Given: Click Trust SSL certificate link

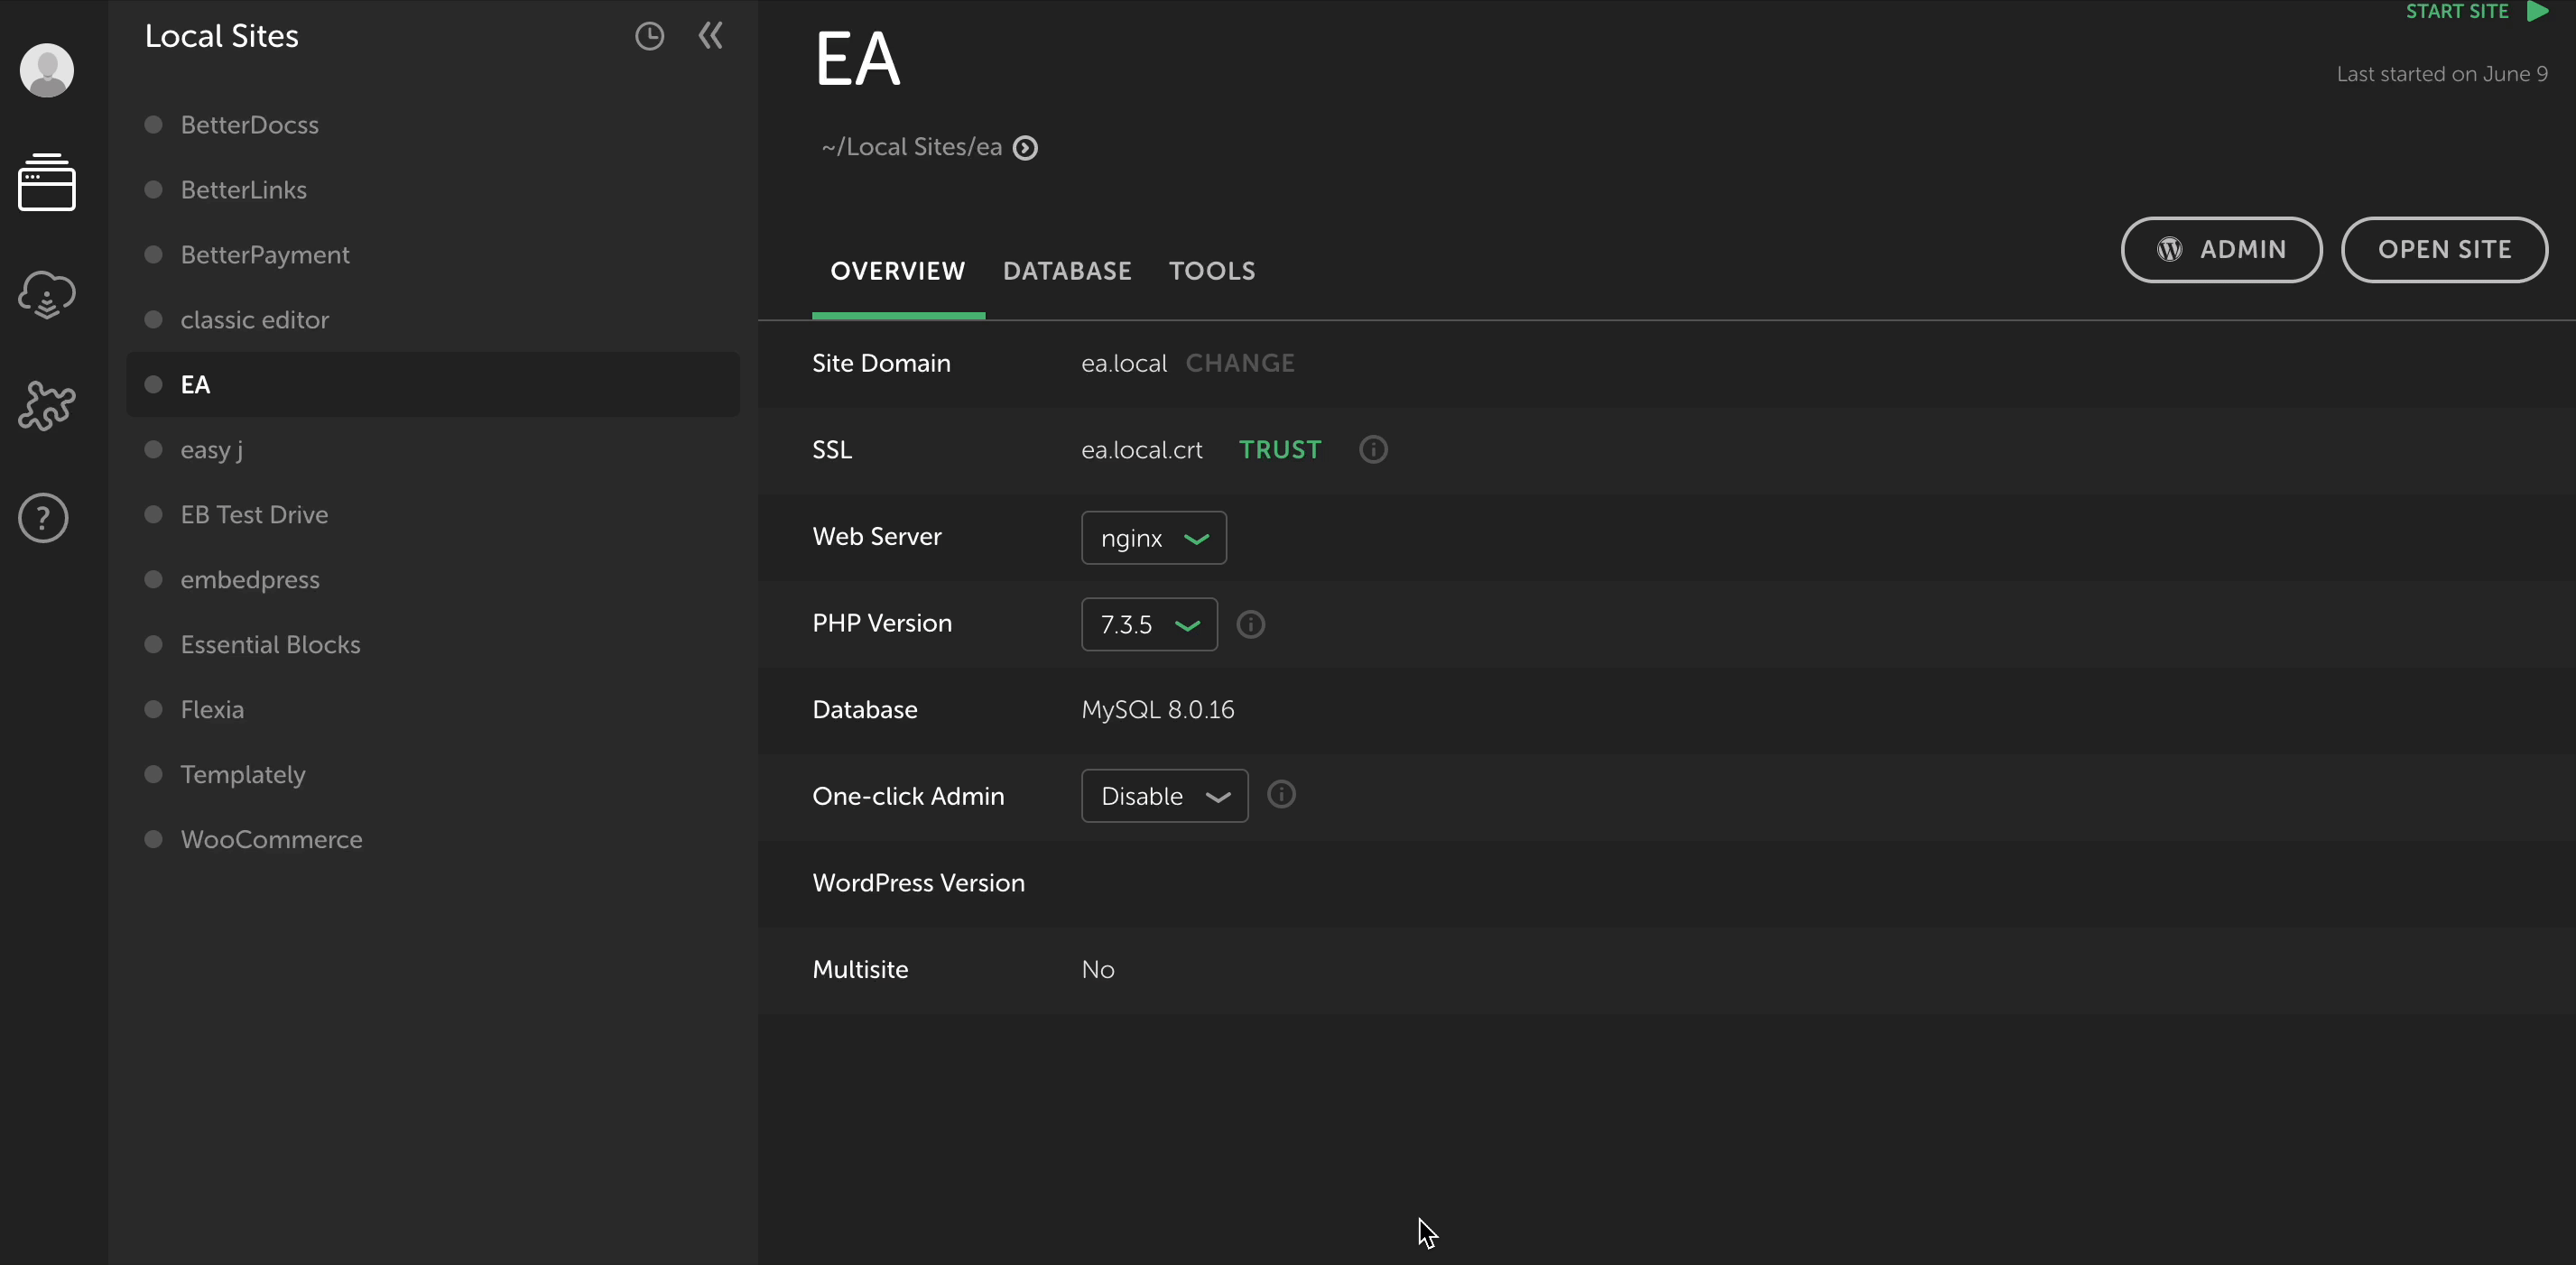Looking at the screenshot, I should (1280, 450).
